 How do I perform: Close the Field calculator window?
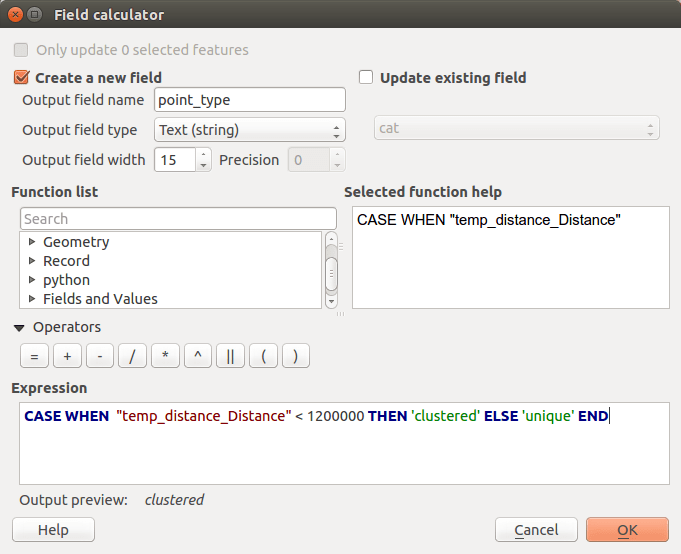point(16,15)
